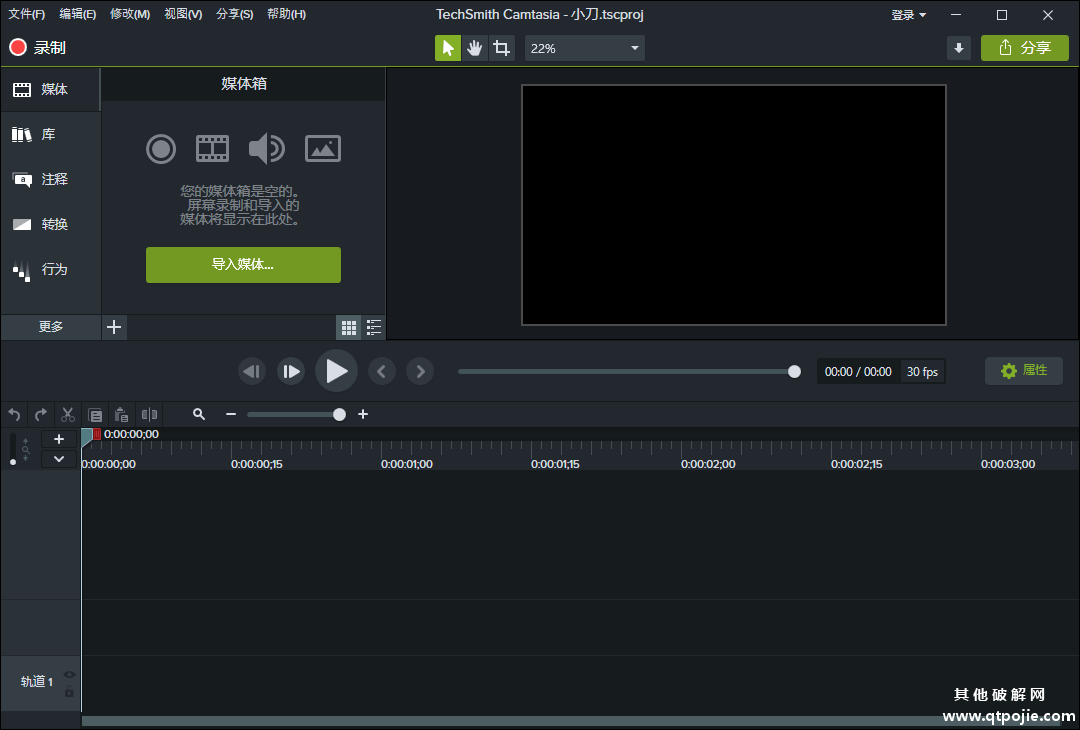Select the hand Pan tool
Image resolution: width=1080 pixels, height=730 pixels.
[475, 48]
